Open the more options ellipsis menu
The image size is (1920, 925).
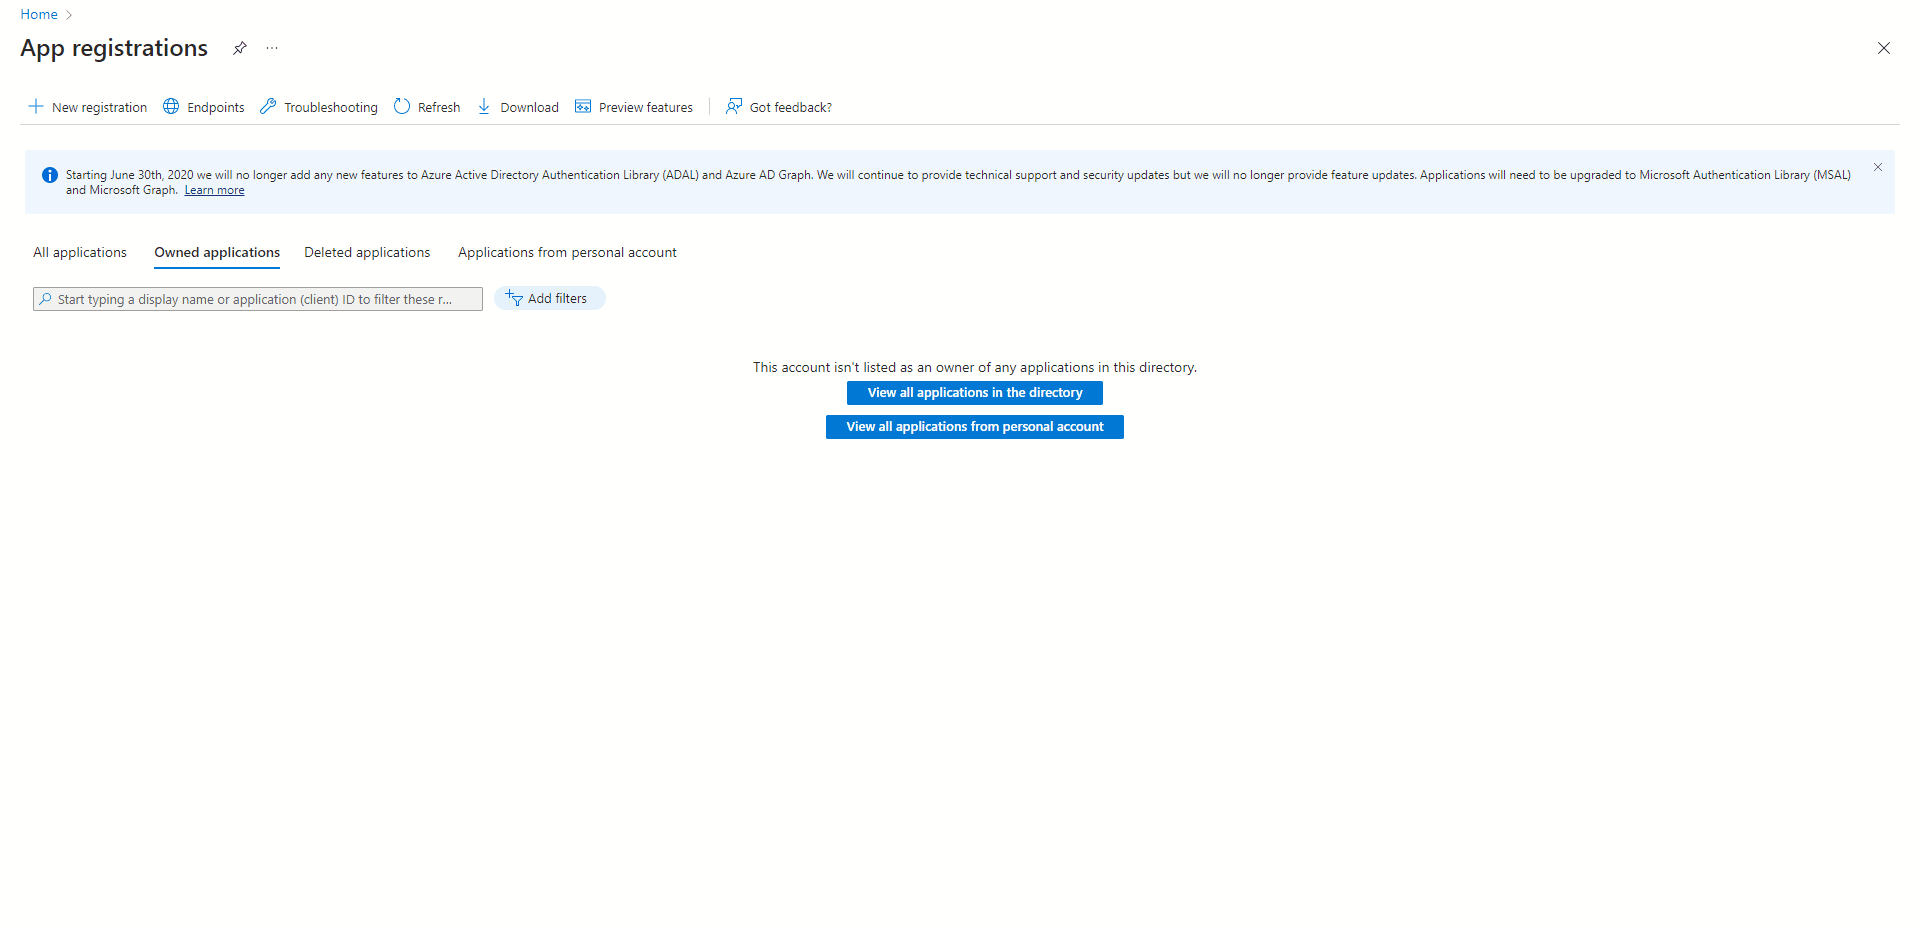point(271,48)
